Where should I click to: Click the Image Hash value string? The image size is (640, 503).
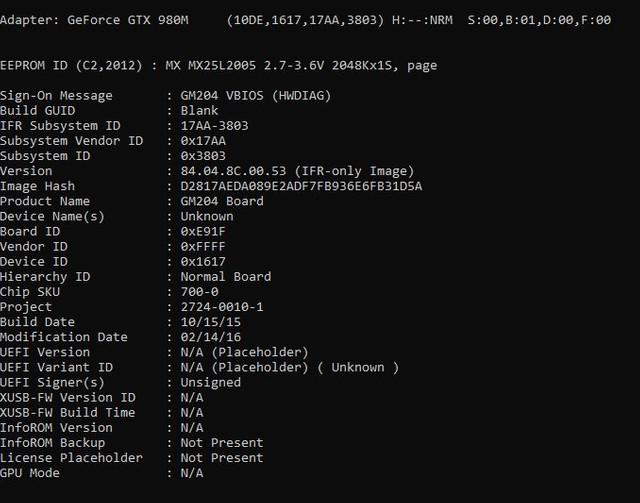(301, 186)
